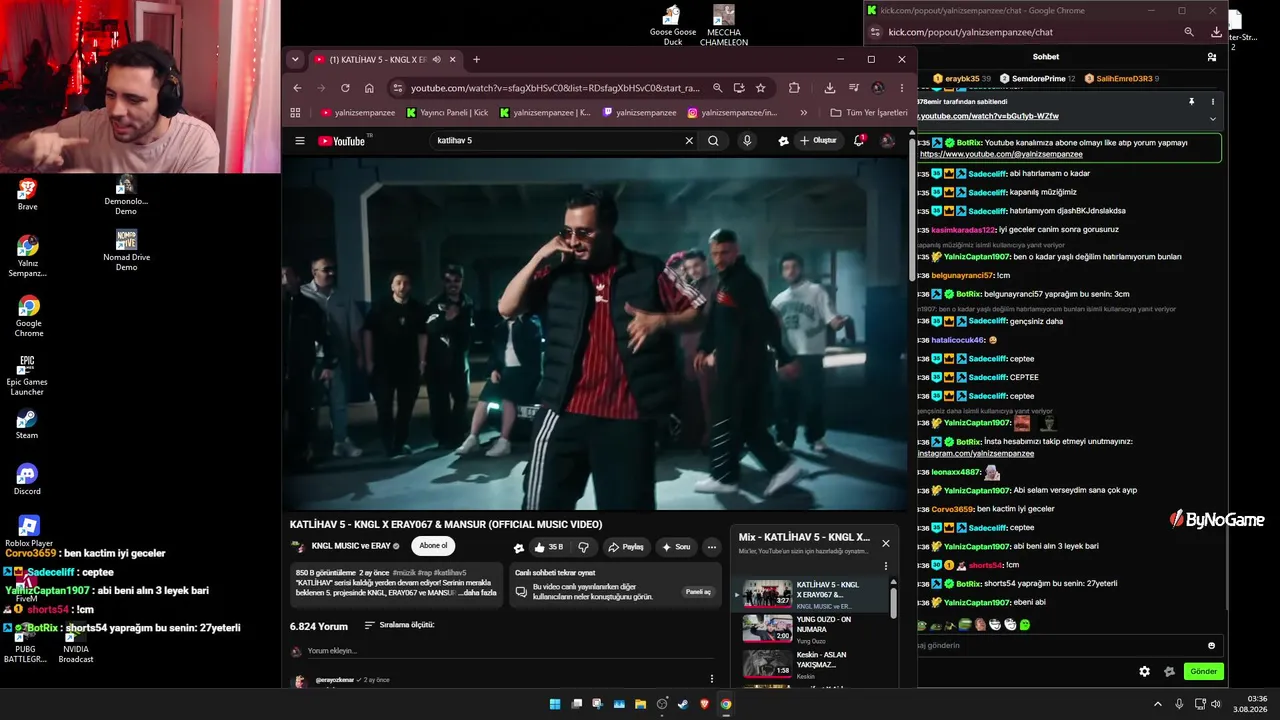Subscribe with the Abone ol button

[433, 546]
